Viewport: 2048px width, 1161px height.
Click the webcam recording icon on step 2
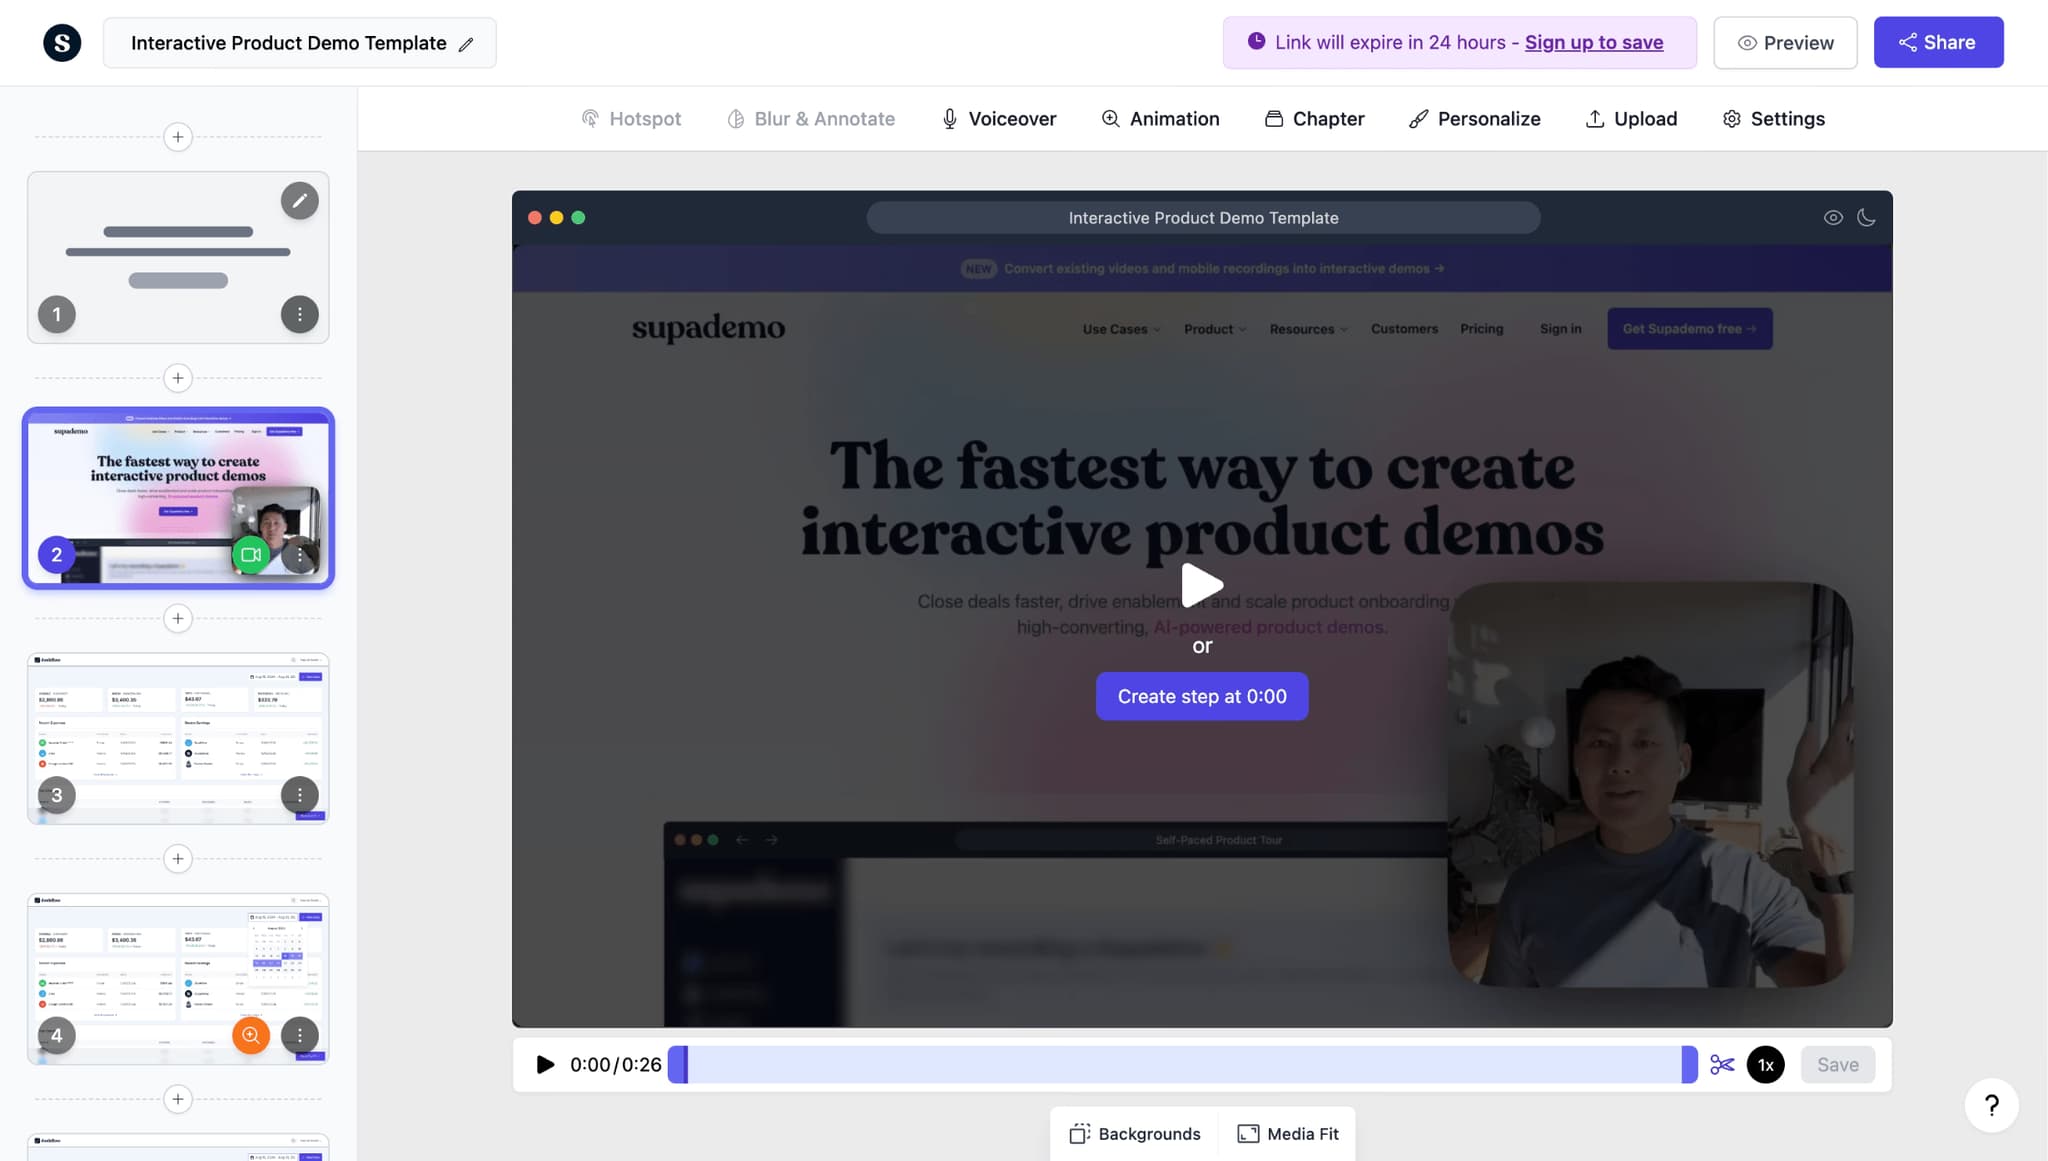tap(250, 554)
